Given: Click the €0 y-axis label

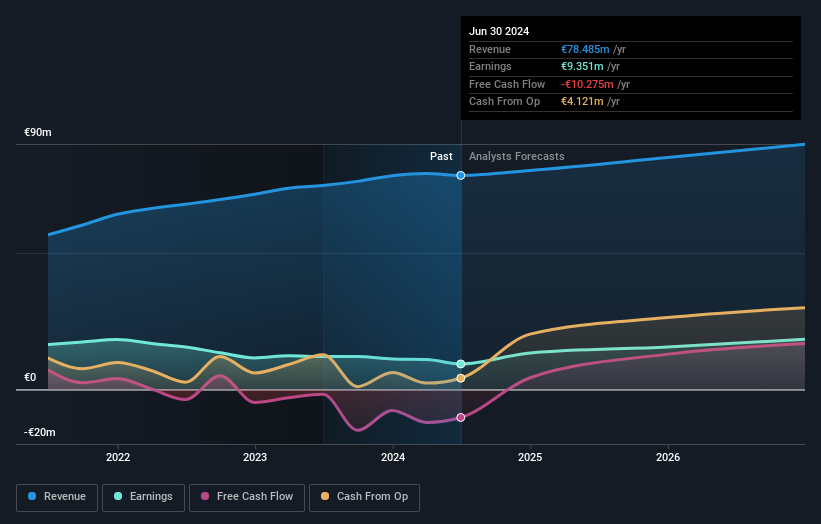Looking at the screenshot, I should [30, 377].
